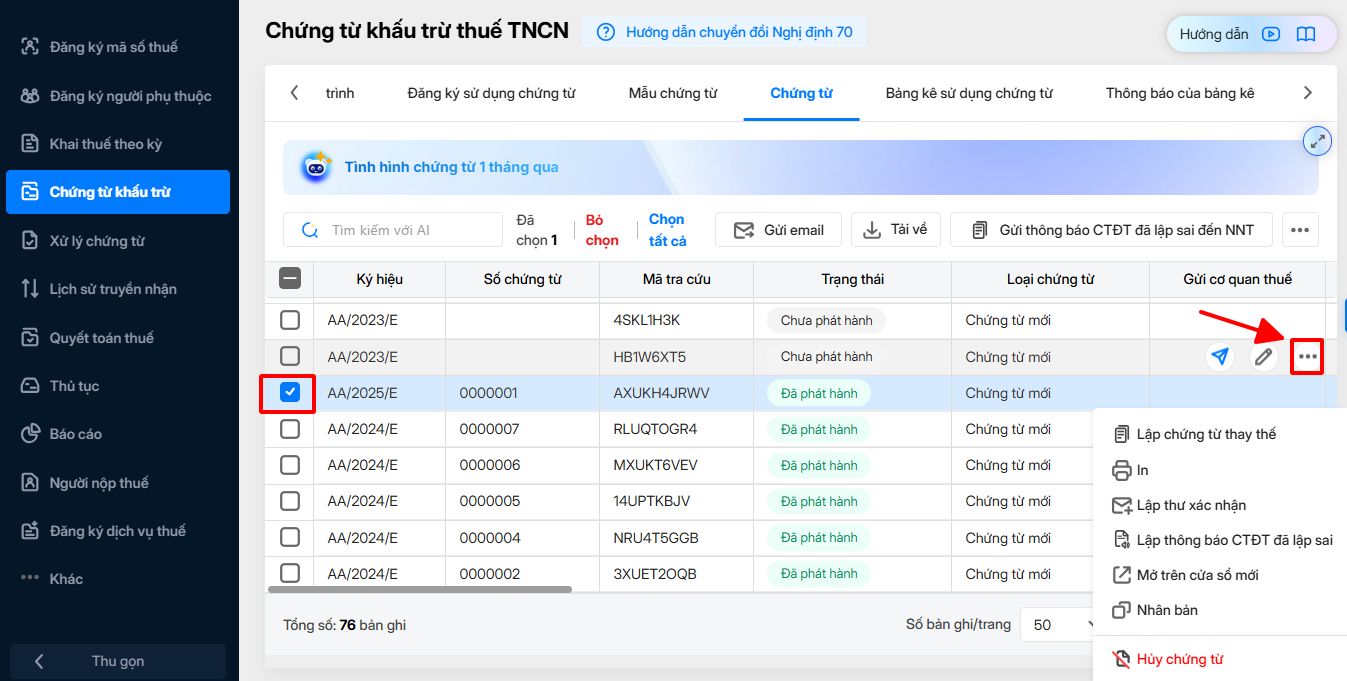Switch to Mẫu chứng từ tab
1347x681 pixels.
[x=673, y=93]
